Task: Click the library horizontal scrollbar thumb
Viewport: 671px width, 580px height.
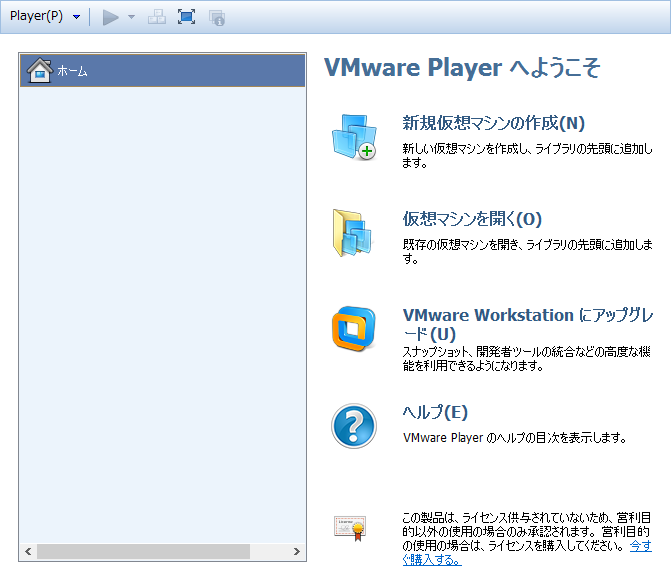Action: click(x=143, y=551)
